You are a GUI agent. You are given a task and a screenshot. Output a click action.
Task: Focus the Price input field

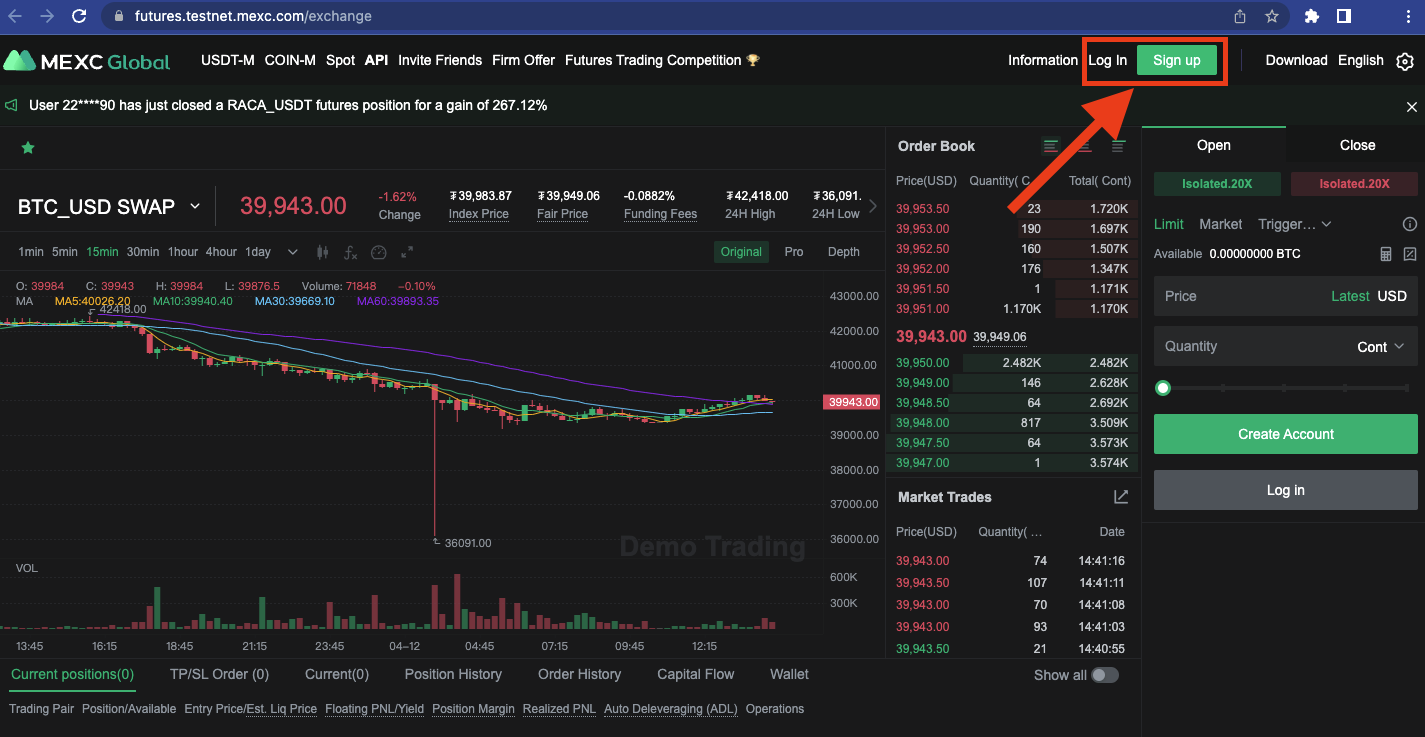tap(1286, 296)
